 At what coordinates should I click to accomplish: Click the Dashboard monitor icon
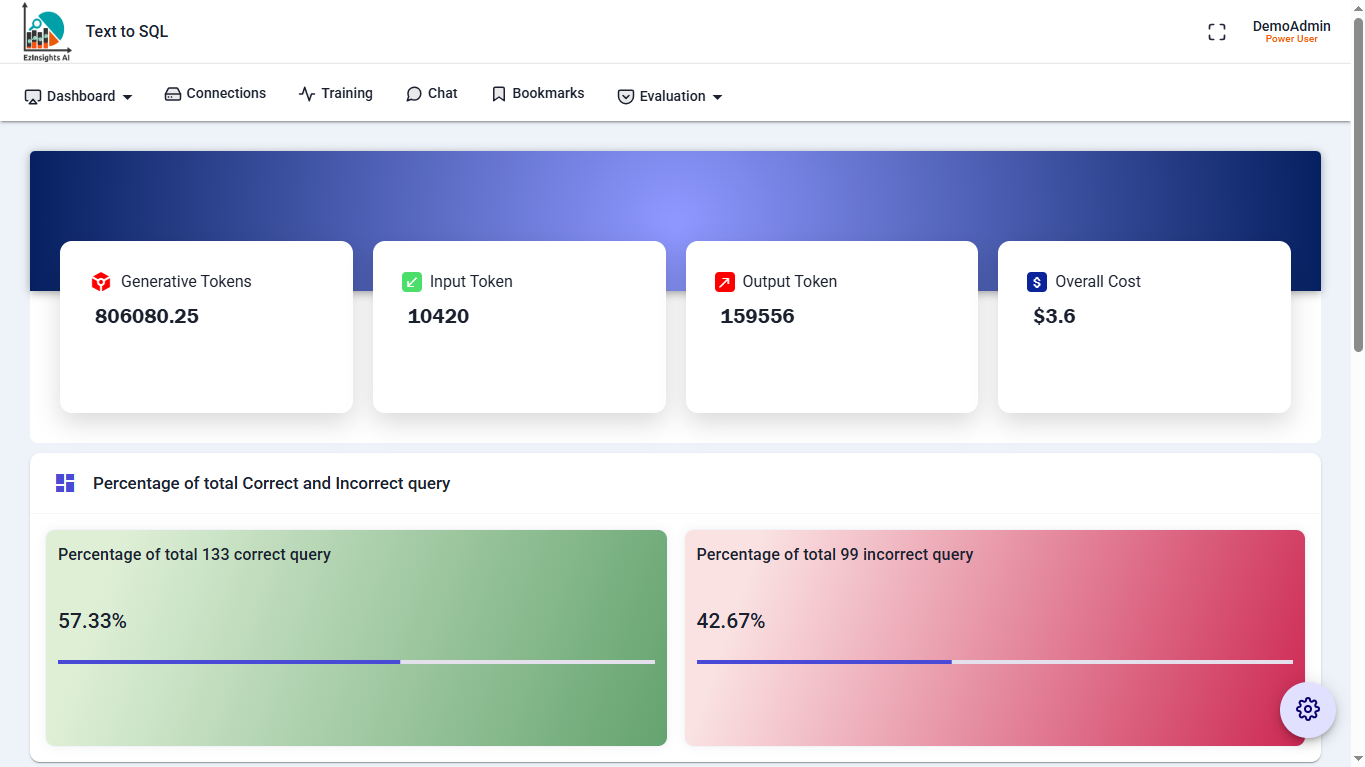(x=33, y=97)
